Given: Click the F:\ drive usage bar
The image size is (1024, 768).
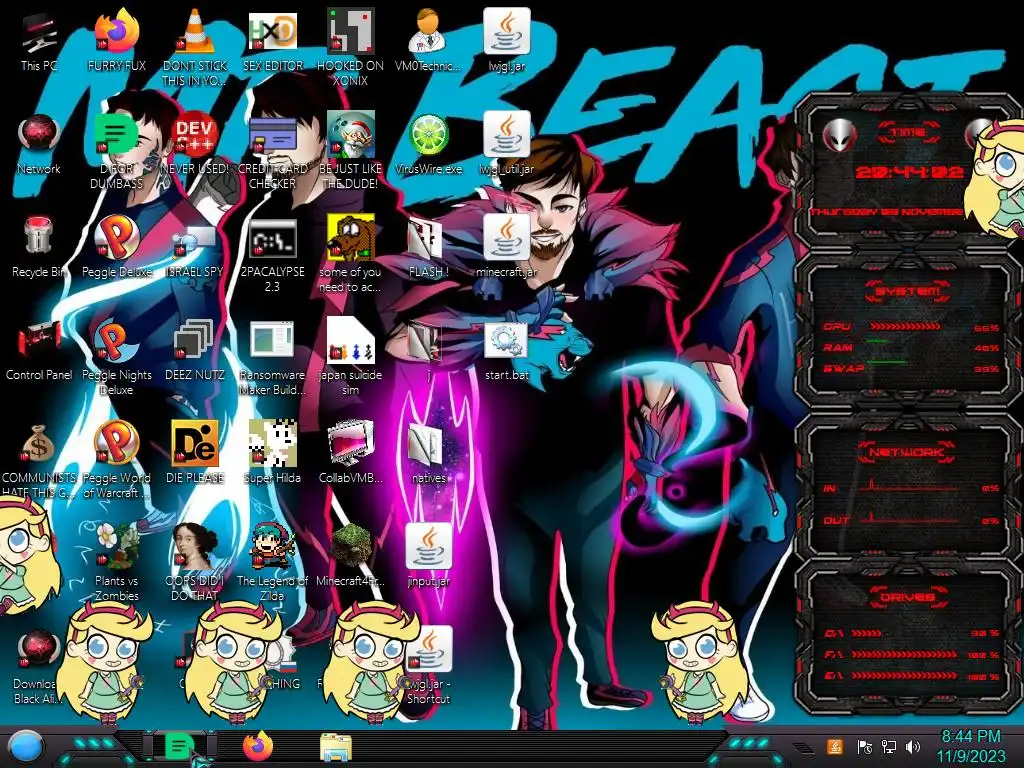Looking at the screenshot, I should click(904, 654).
